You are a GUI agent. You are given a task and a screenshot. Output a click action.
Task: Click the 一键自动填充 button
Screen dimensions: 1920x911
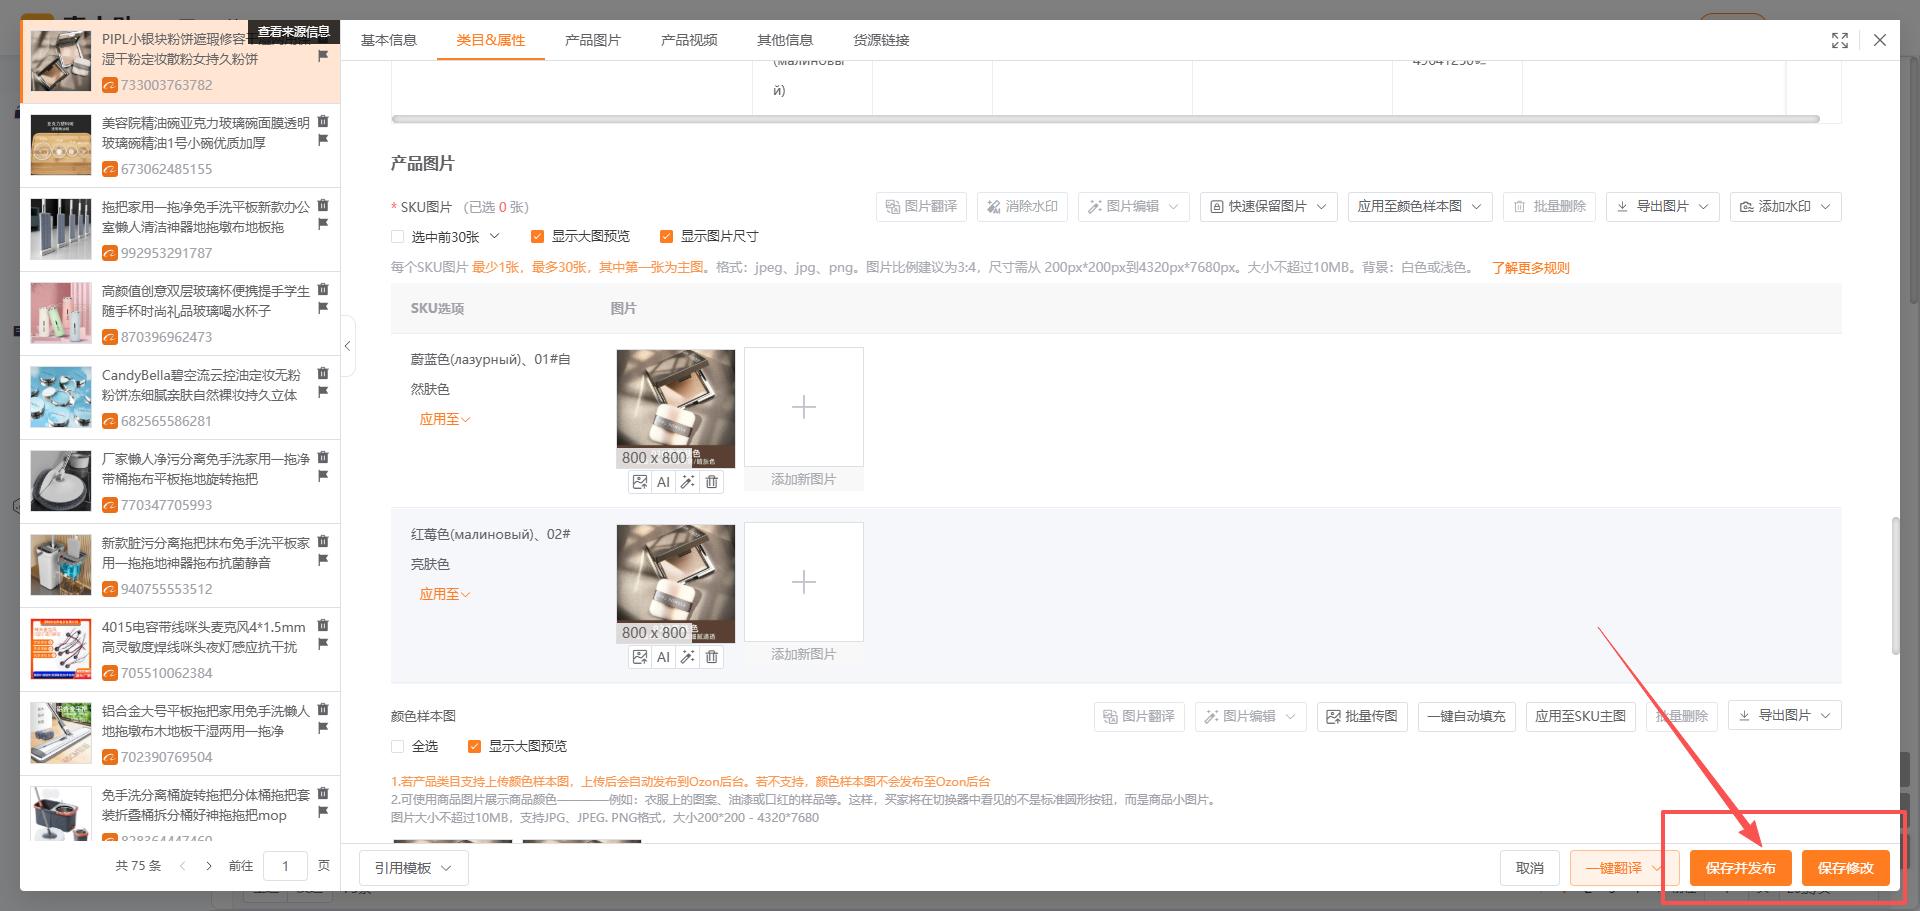point(1467,717)
